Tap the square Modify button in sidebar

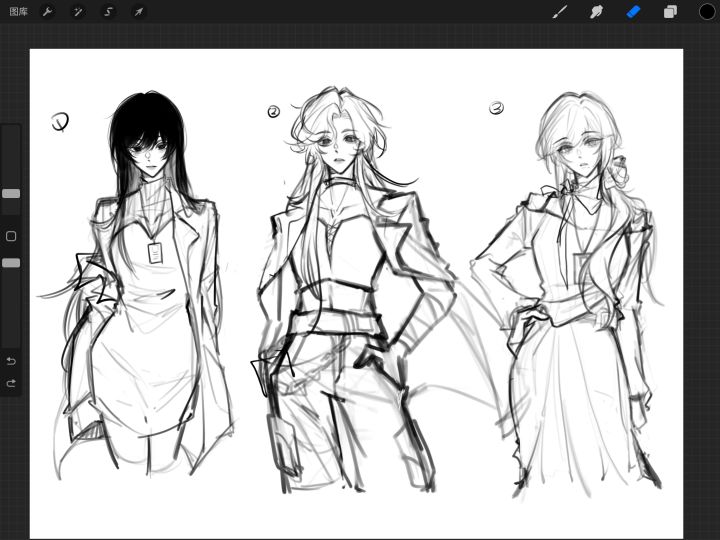11,236
